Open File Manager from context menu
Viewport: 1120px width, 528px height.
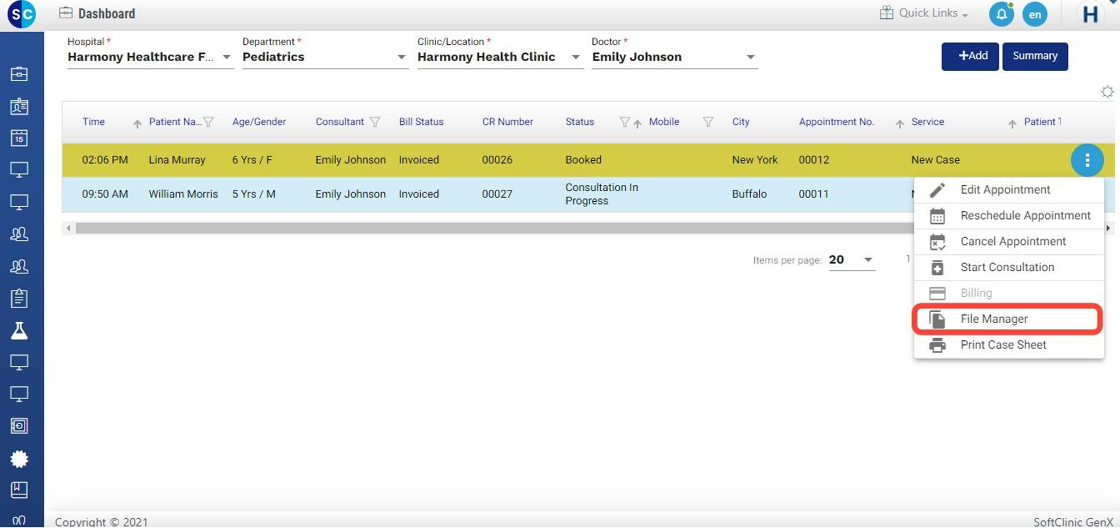[x=1009, y=319]
